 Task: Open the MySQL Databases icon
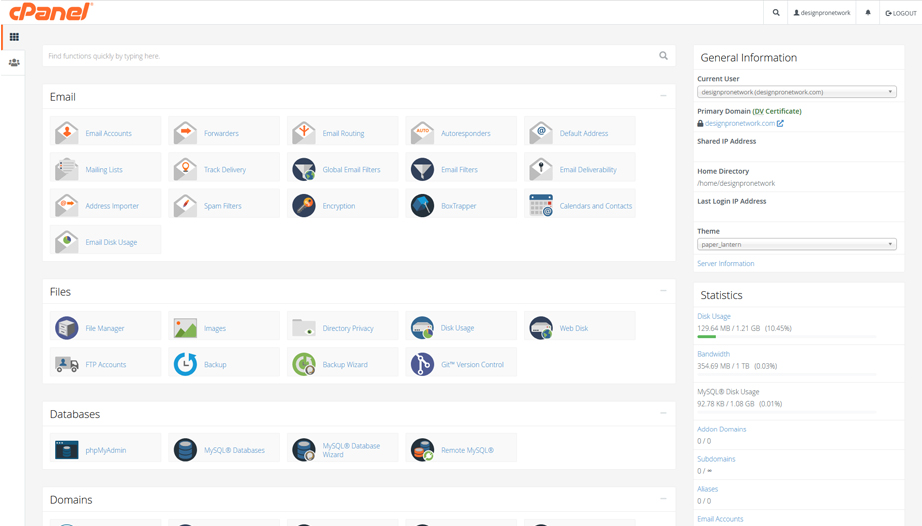click(185, 450)
